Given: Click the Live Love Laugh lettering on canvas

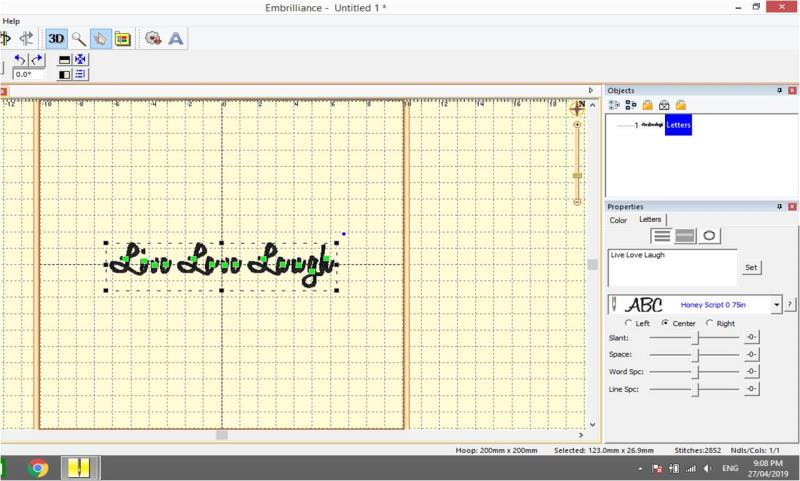Looking at the screenshot, I should 222,264.
